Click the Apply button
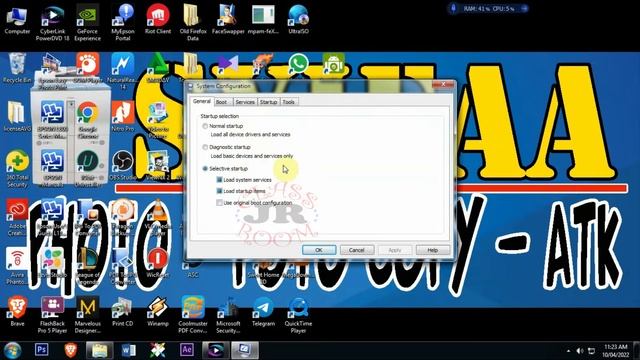The width and height of the screenshot is (640, 360). tap(395, 250)
